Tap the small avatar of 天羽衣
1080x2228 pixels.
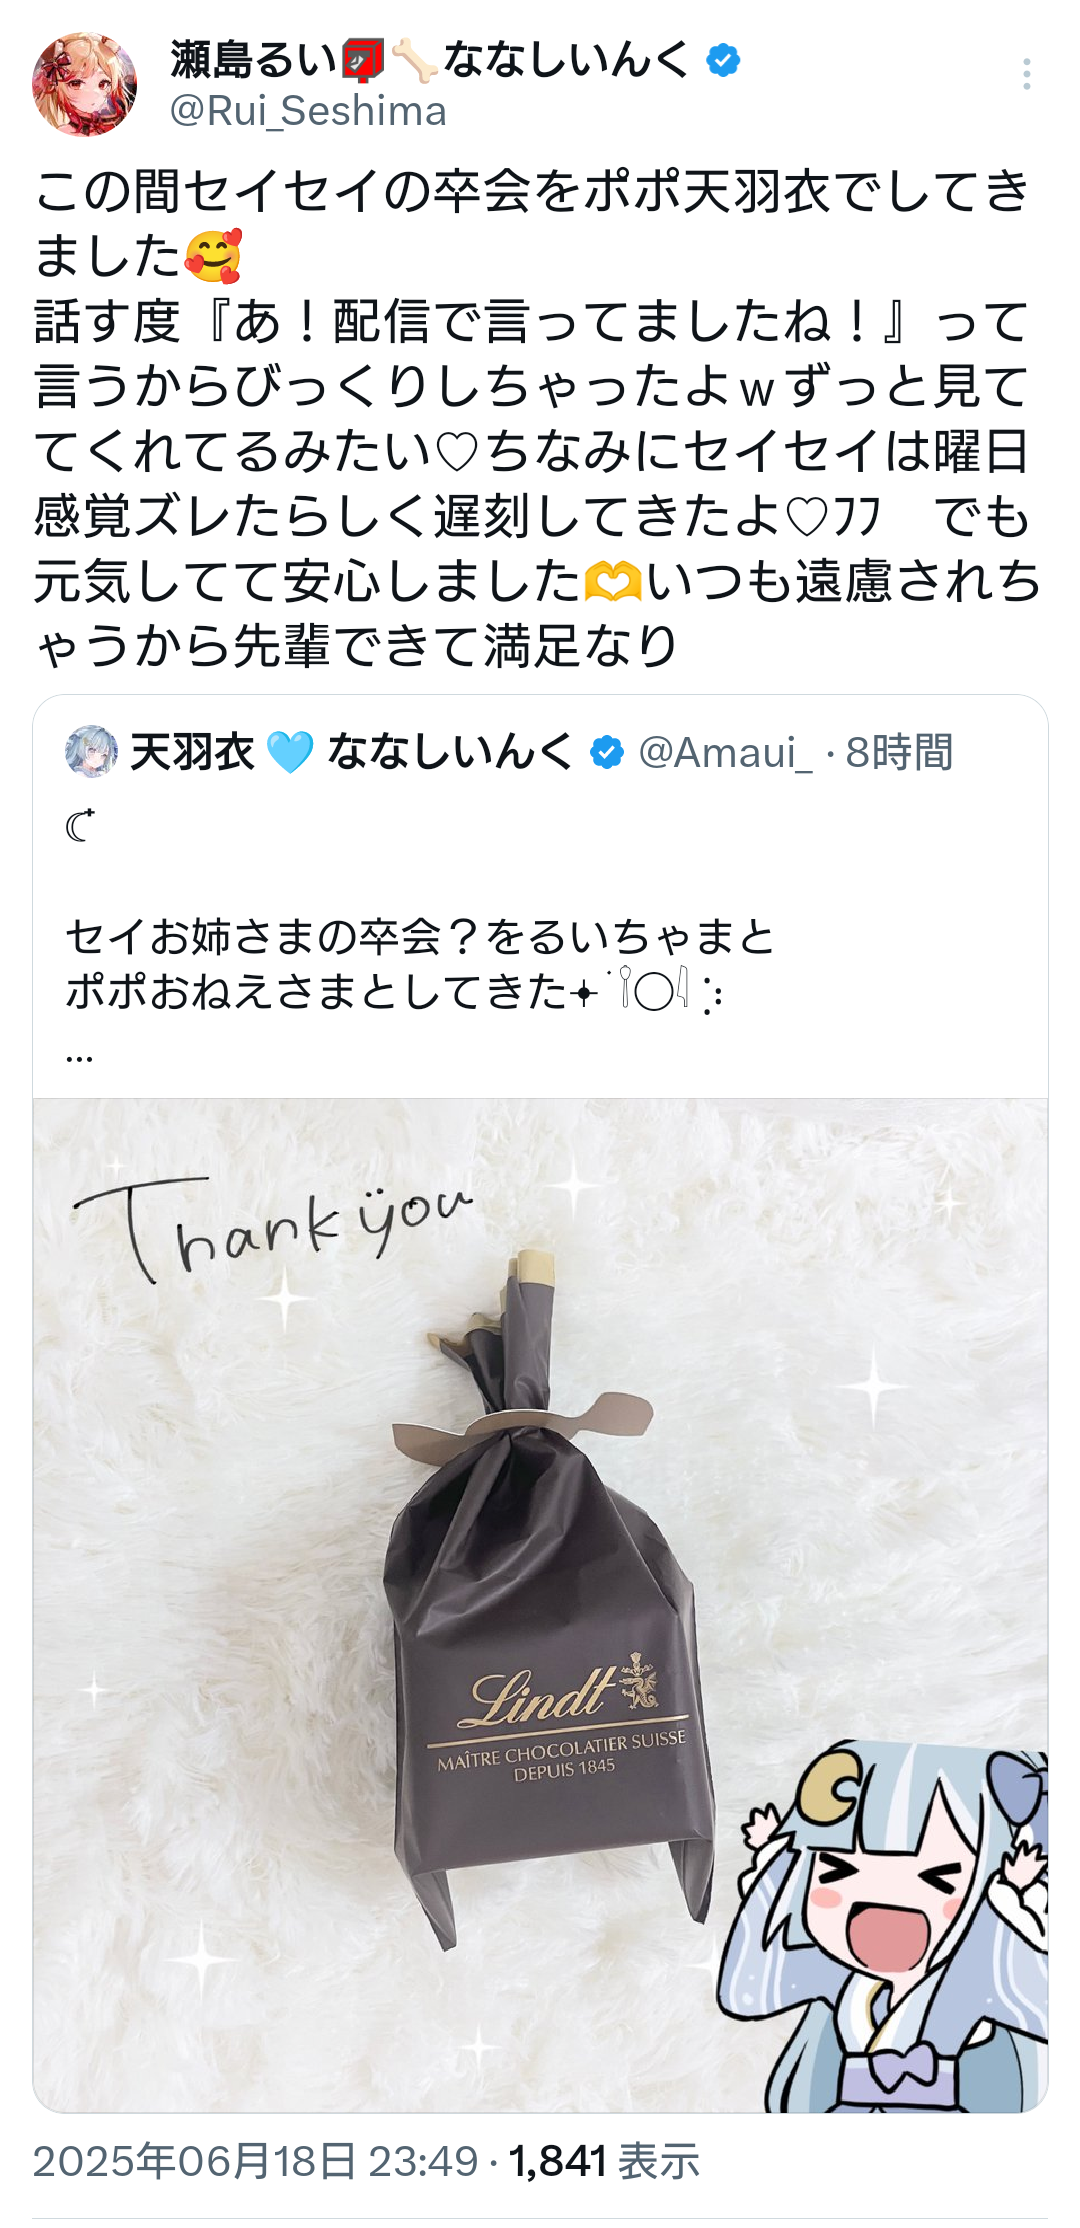point(91,751)
